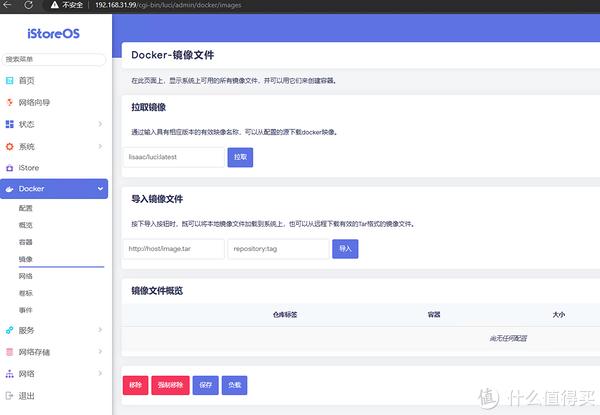Focus the lisaac/luci:latest image name field

click(x=174, y=157)
